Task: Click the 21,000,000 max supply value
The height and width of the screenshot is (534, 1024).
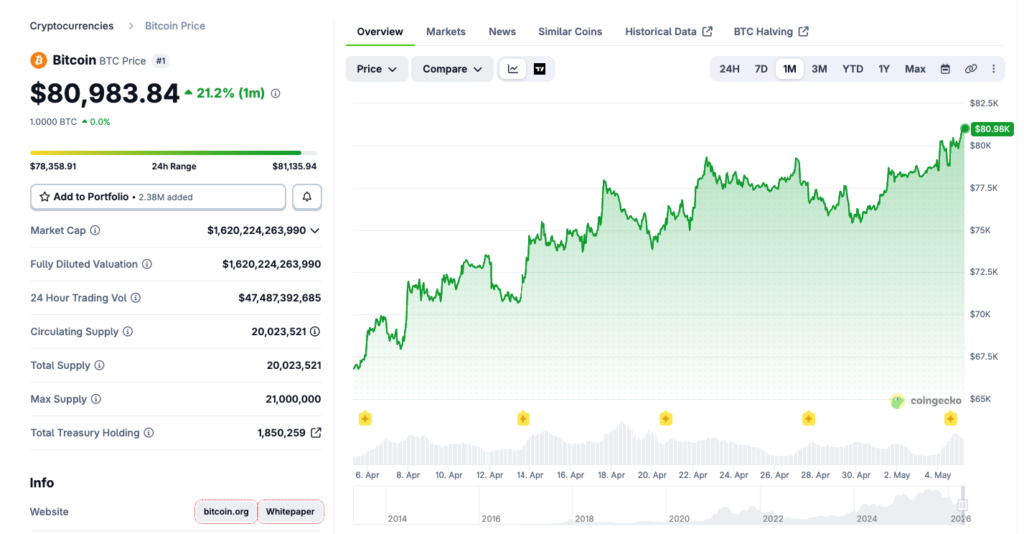Action: click(x=293, y=399)
